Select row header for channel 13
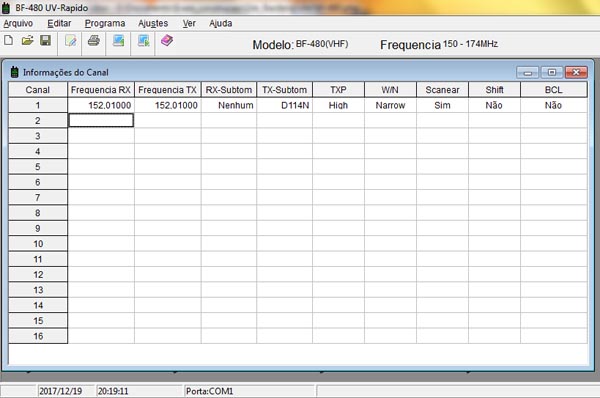600x398 pixels. [x=38, y=290]
